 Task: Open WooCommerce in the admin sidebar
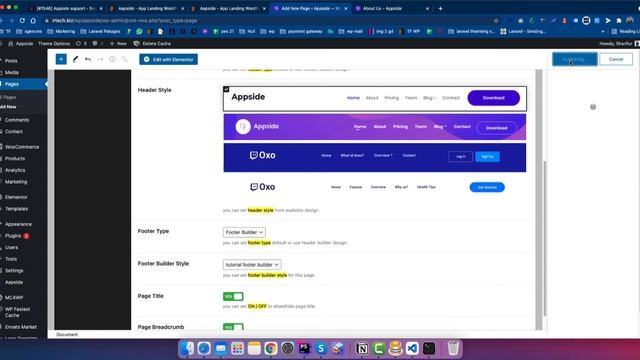(22, 147)
